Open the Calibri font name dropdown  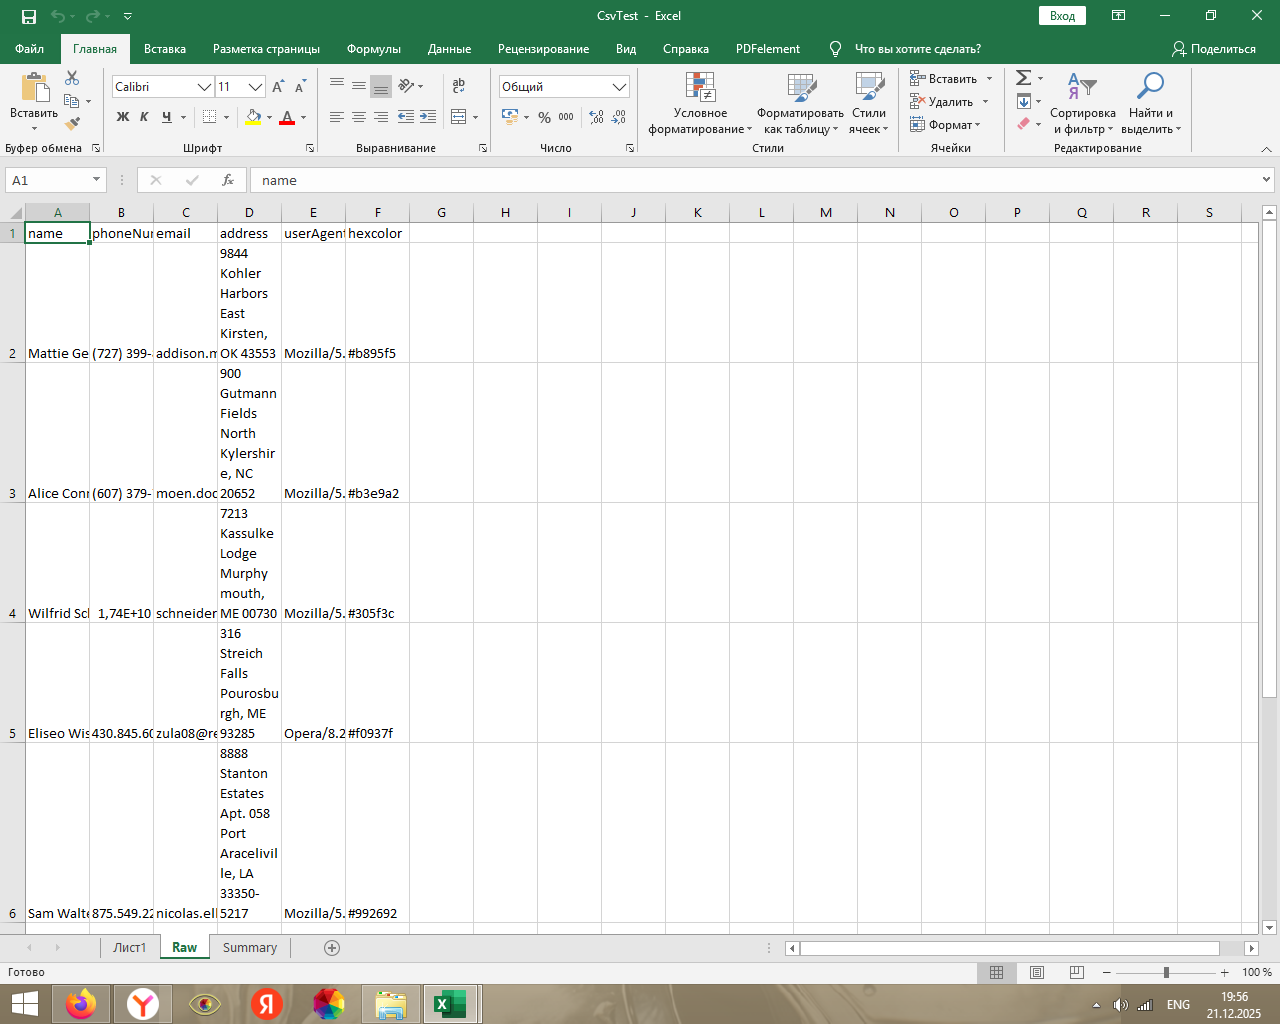(204, 87)
